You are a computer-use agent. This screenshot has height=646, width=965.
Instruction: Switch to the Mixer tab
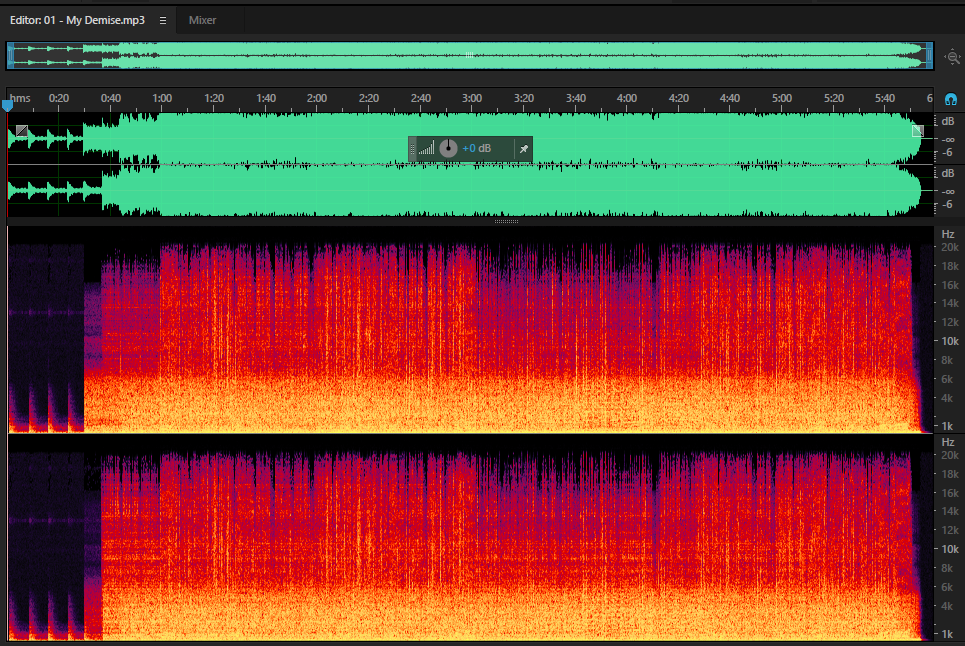click(x=202, y=20)
